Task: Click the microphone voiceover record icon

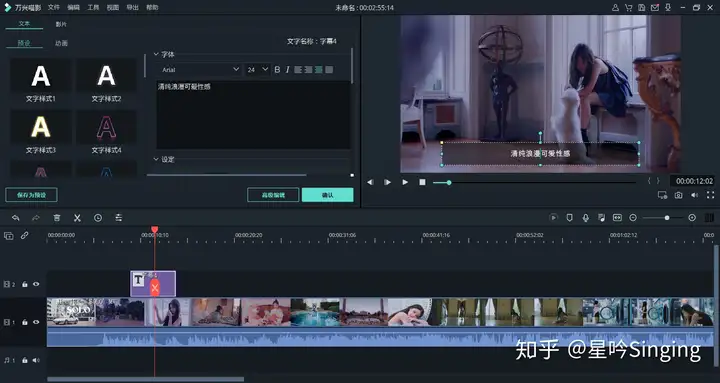Action: (585, 218)
